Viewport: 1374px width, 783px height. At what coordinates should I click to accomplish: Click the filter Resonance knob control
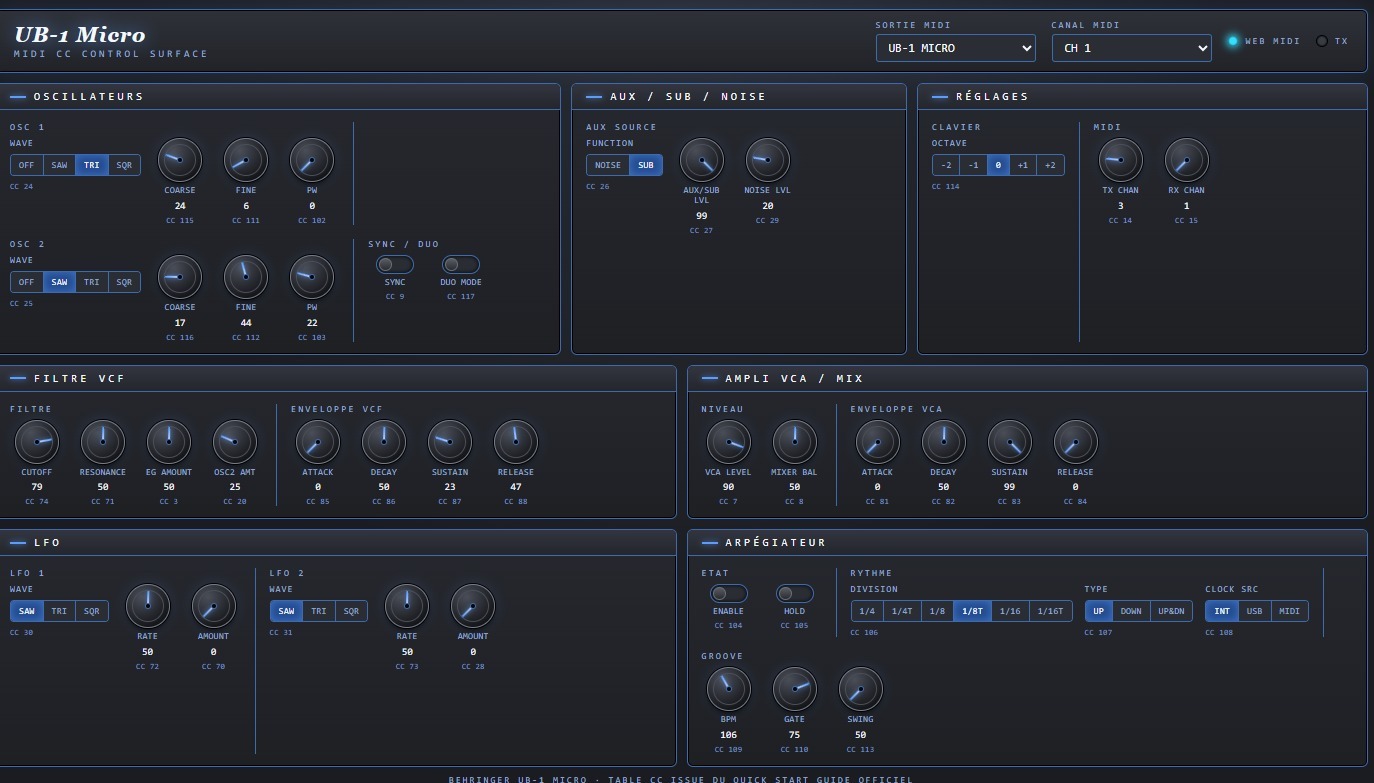click(103, 442)
